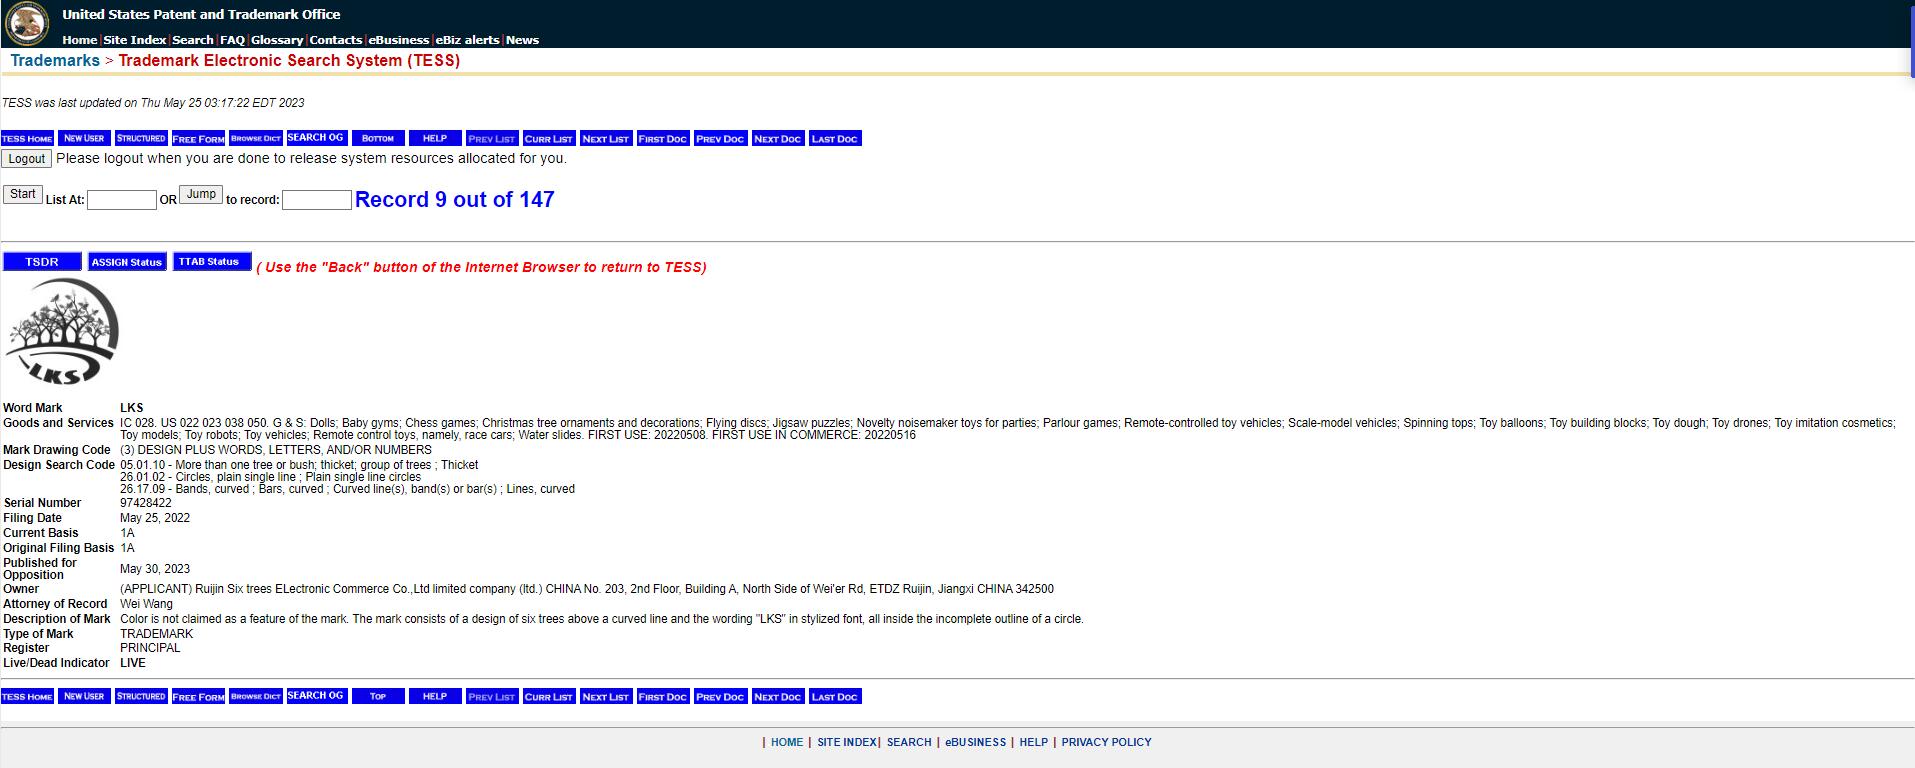This screenshot has height=768, width=1915.
Task: Go to Next Doc in top toolbar
Action: 777,139
